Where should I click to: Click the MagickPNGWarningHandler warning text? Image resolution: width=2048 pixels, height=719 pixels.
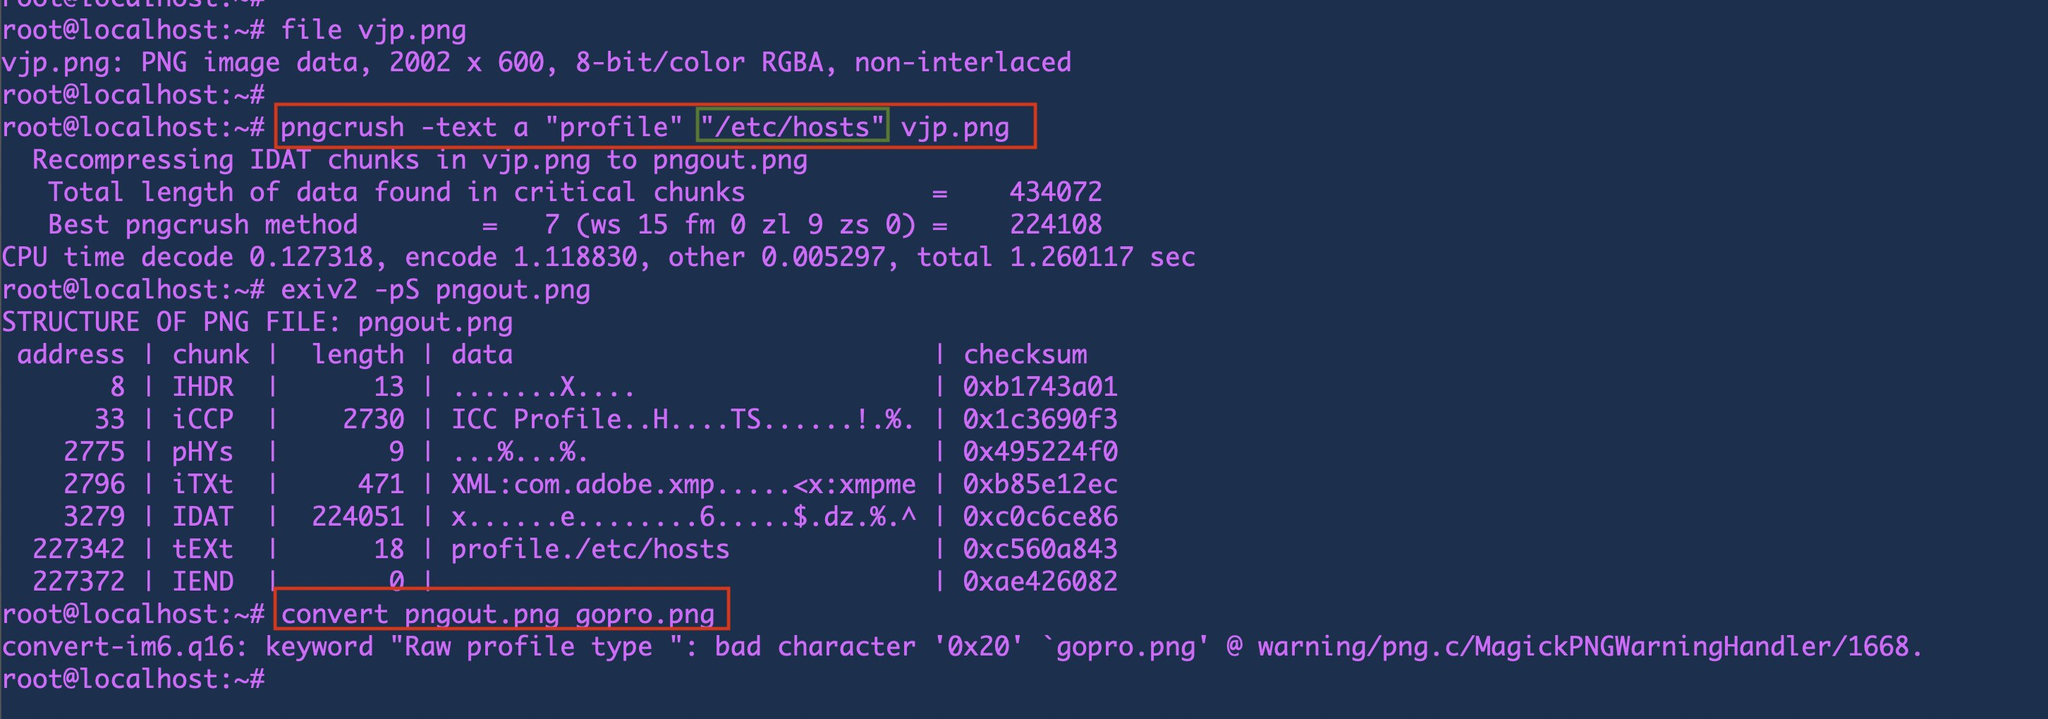tap(1590, 647)
